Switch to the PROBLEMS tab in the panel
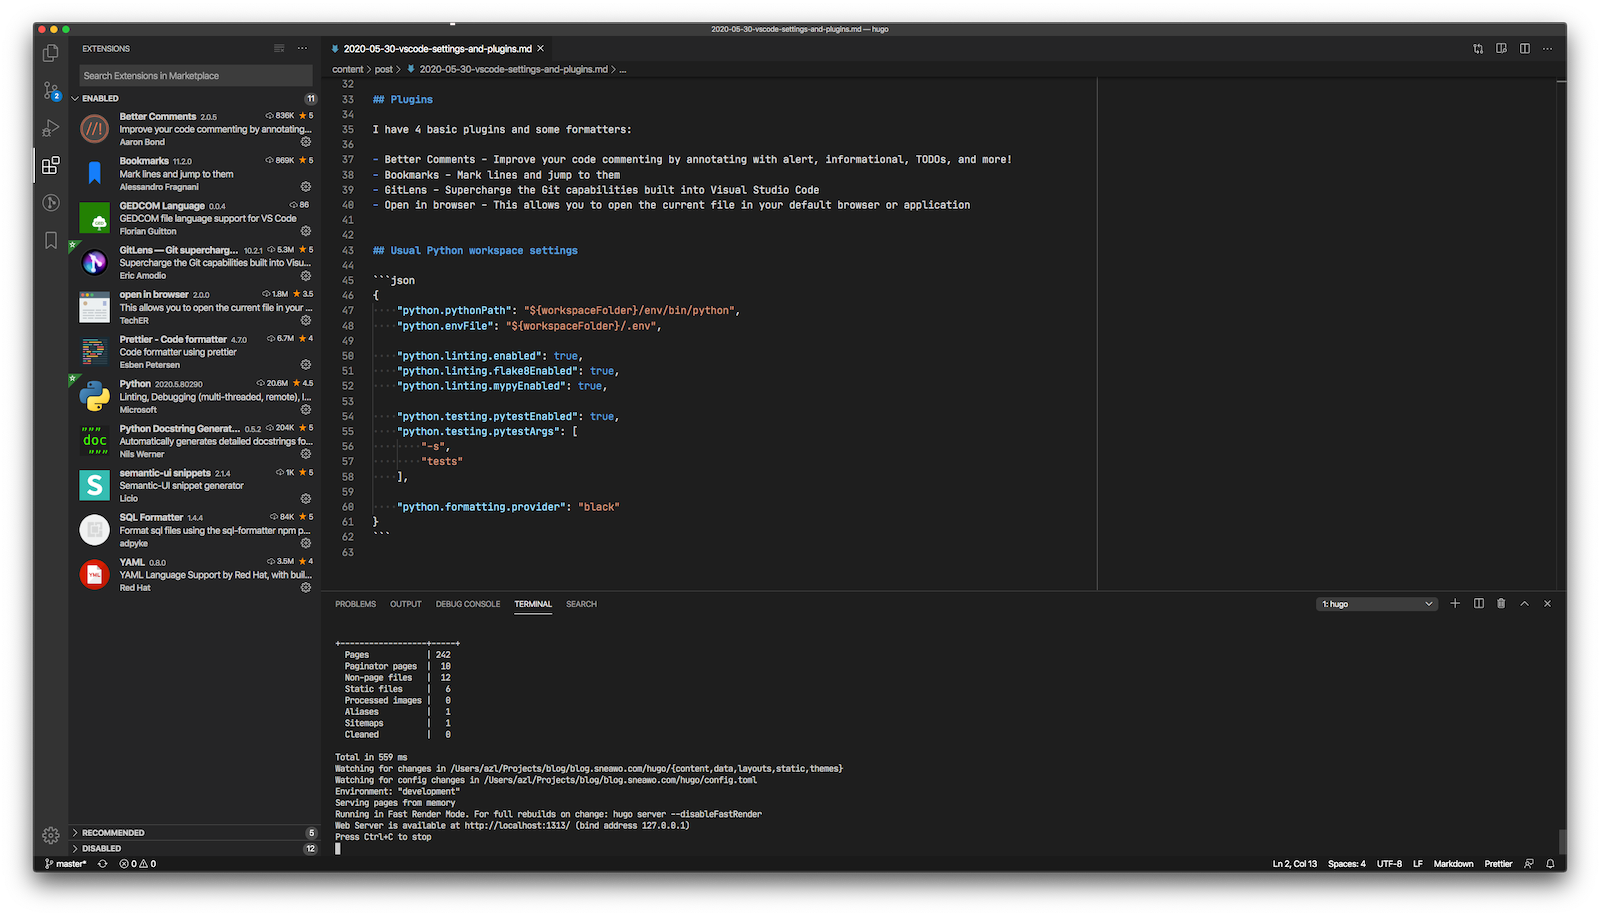Image resolution: width=1600 pixels, height=916 pixels. pyautogui.click(x=355, y=603)
